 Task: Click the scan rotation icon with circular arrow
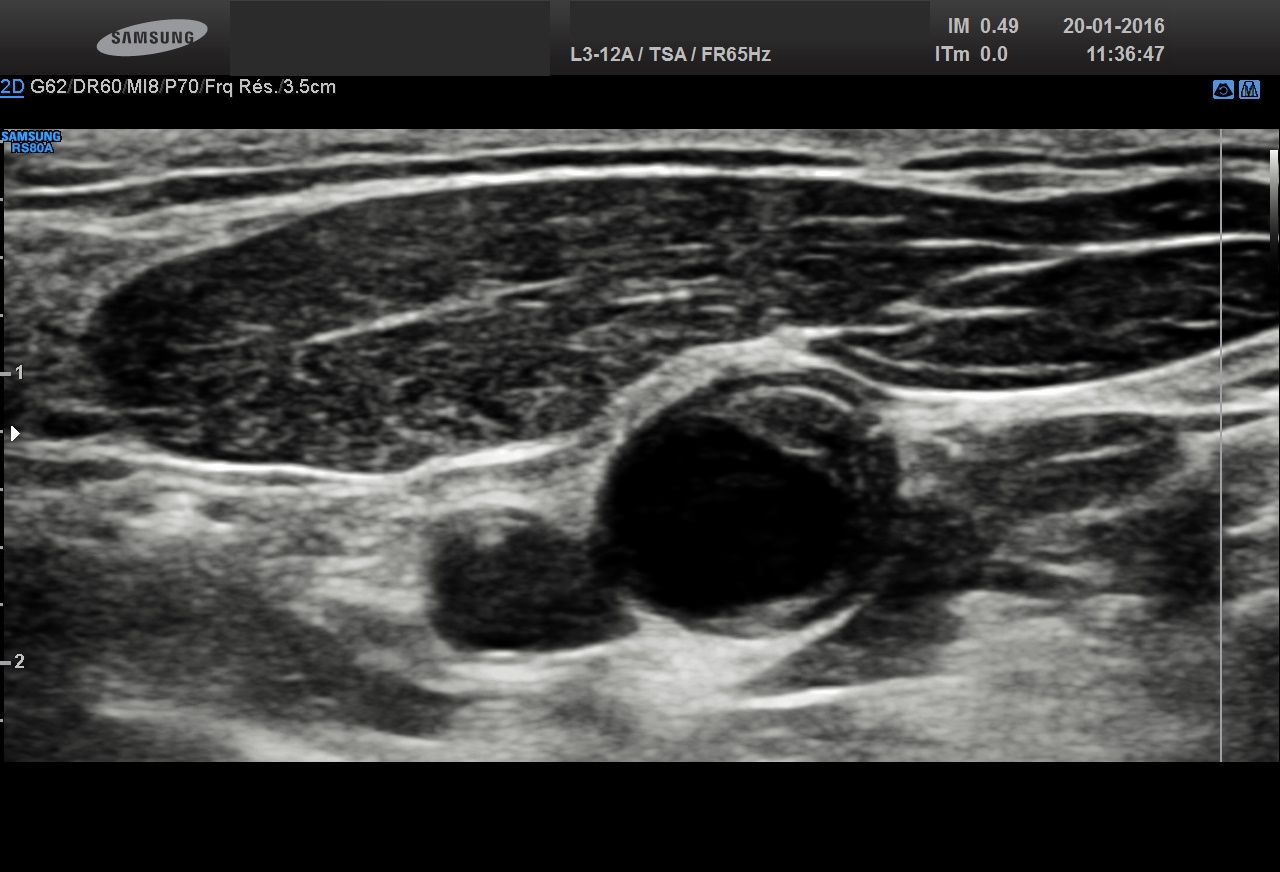click(x=1222, y=89)
